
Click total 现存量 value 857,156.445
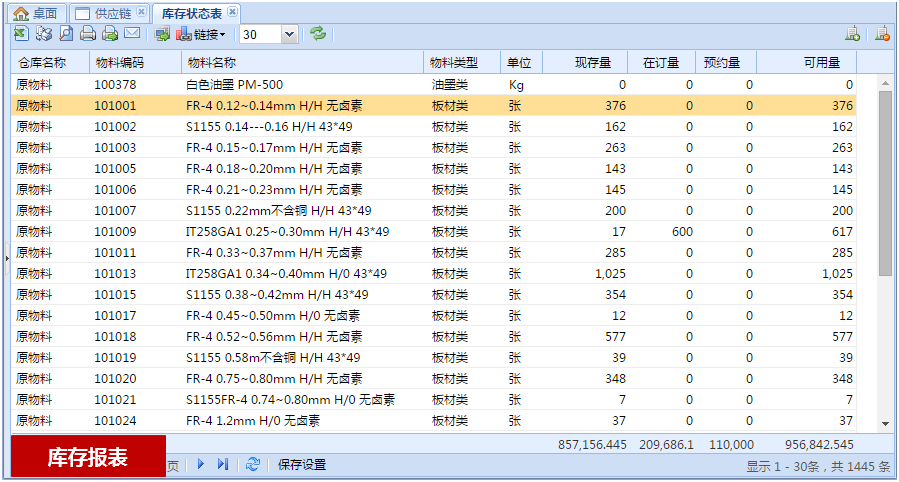click(592, 445)
